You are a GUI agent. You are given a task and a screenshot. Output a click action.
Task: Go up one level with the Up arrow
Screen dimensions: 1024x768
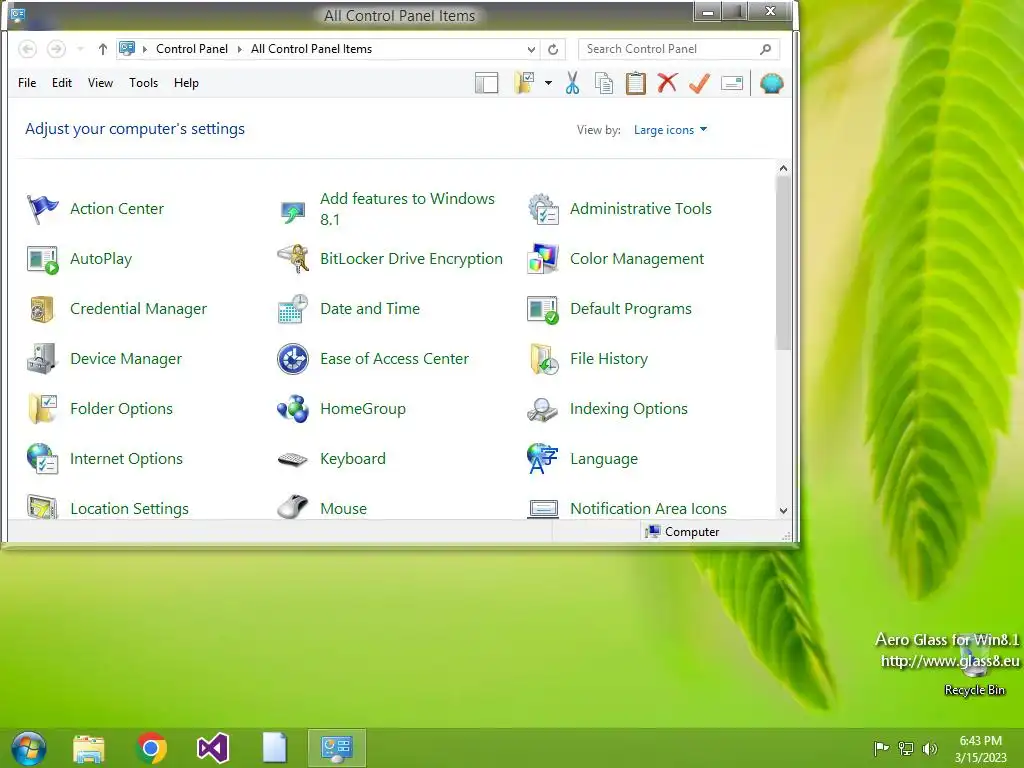pyautogui.click(x=103, y=49)
